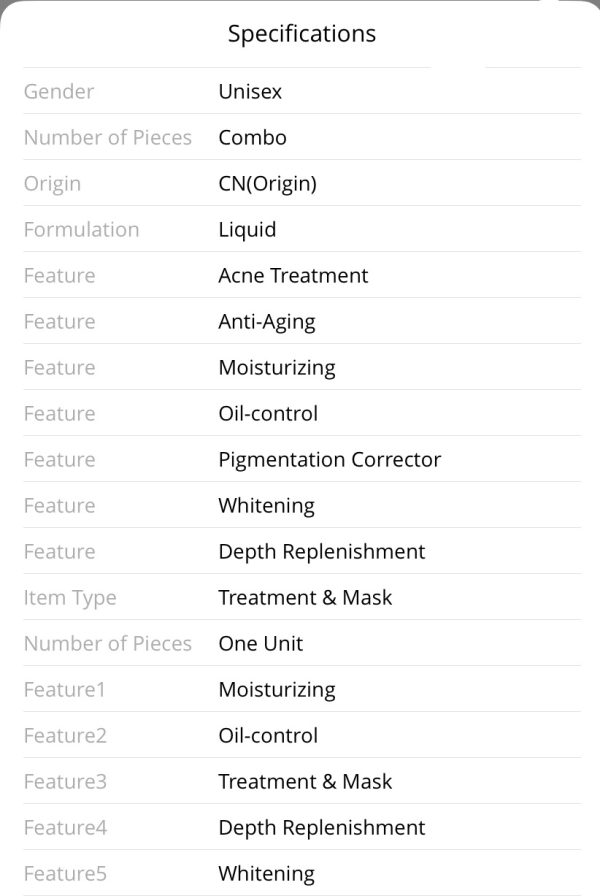Tap the Combo value

[x=253, y=138]
